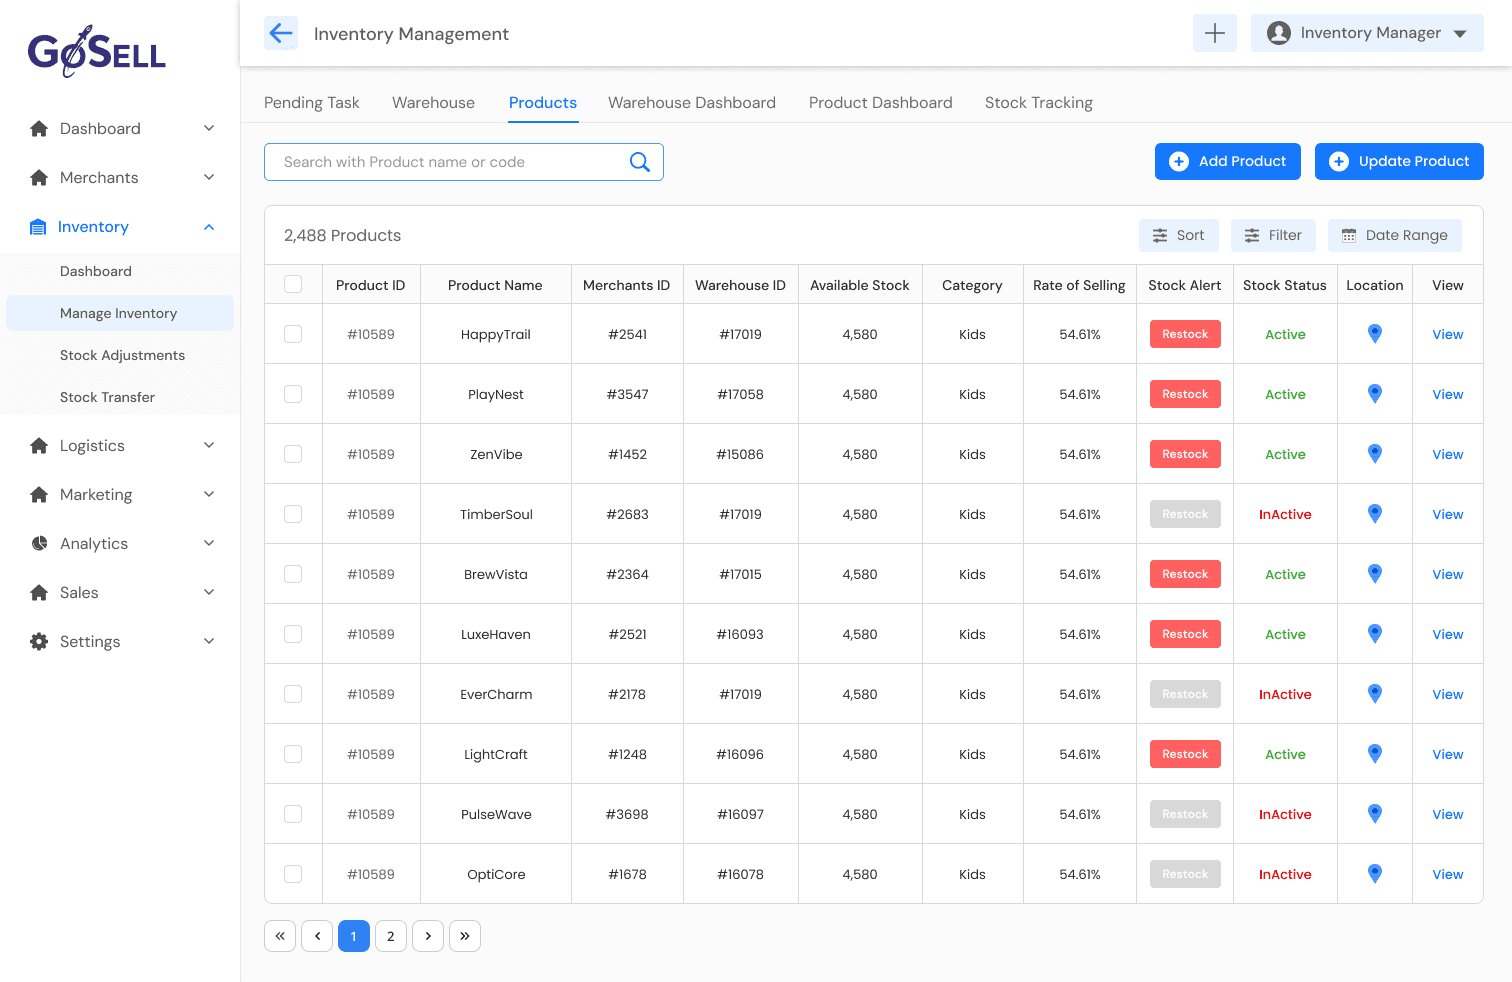Switch to the Stock Tracking tab
Screen dimensions: 1512x982
[x=1039, y=103]
